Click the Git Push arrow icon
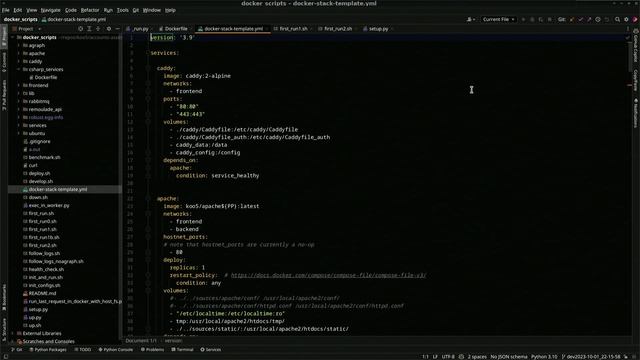 pos(589,19)
